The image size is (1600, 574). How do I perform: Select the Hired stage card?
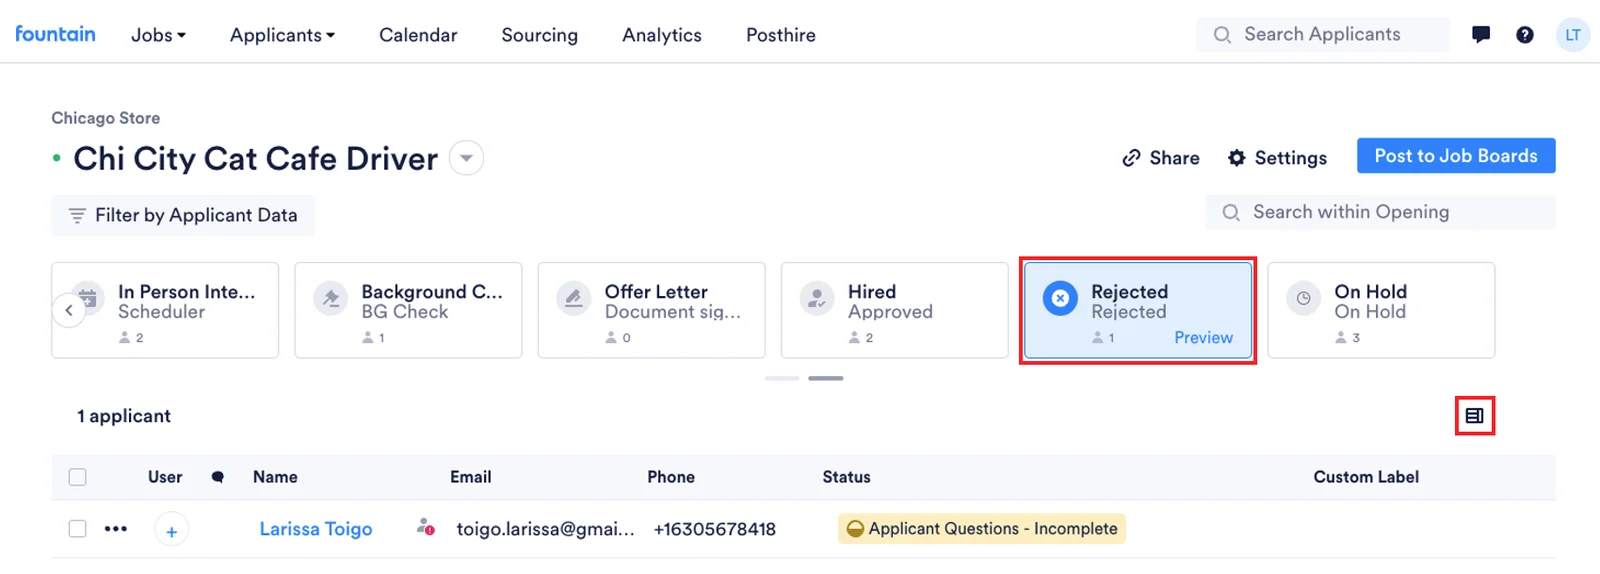[894, 310]
